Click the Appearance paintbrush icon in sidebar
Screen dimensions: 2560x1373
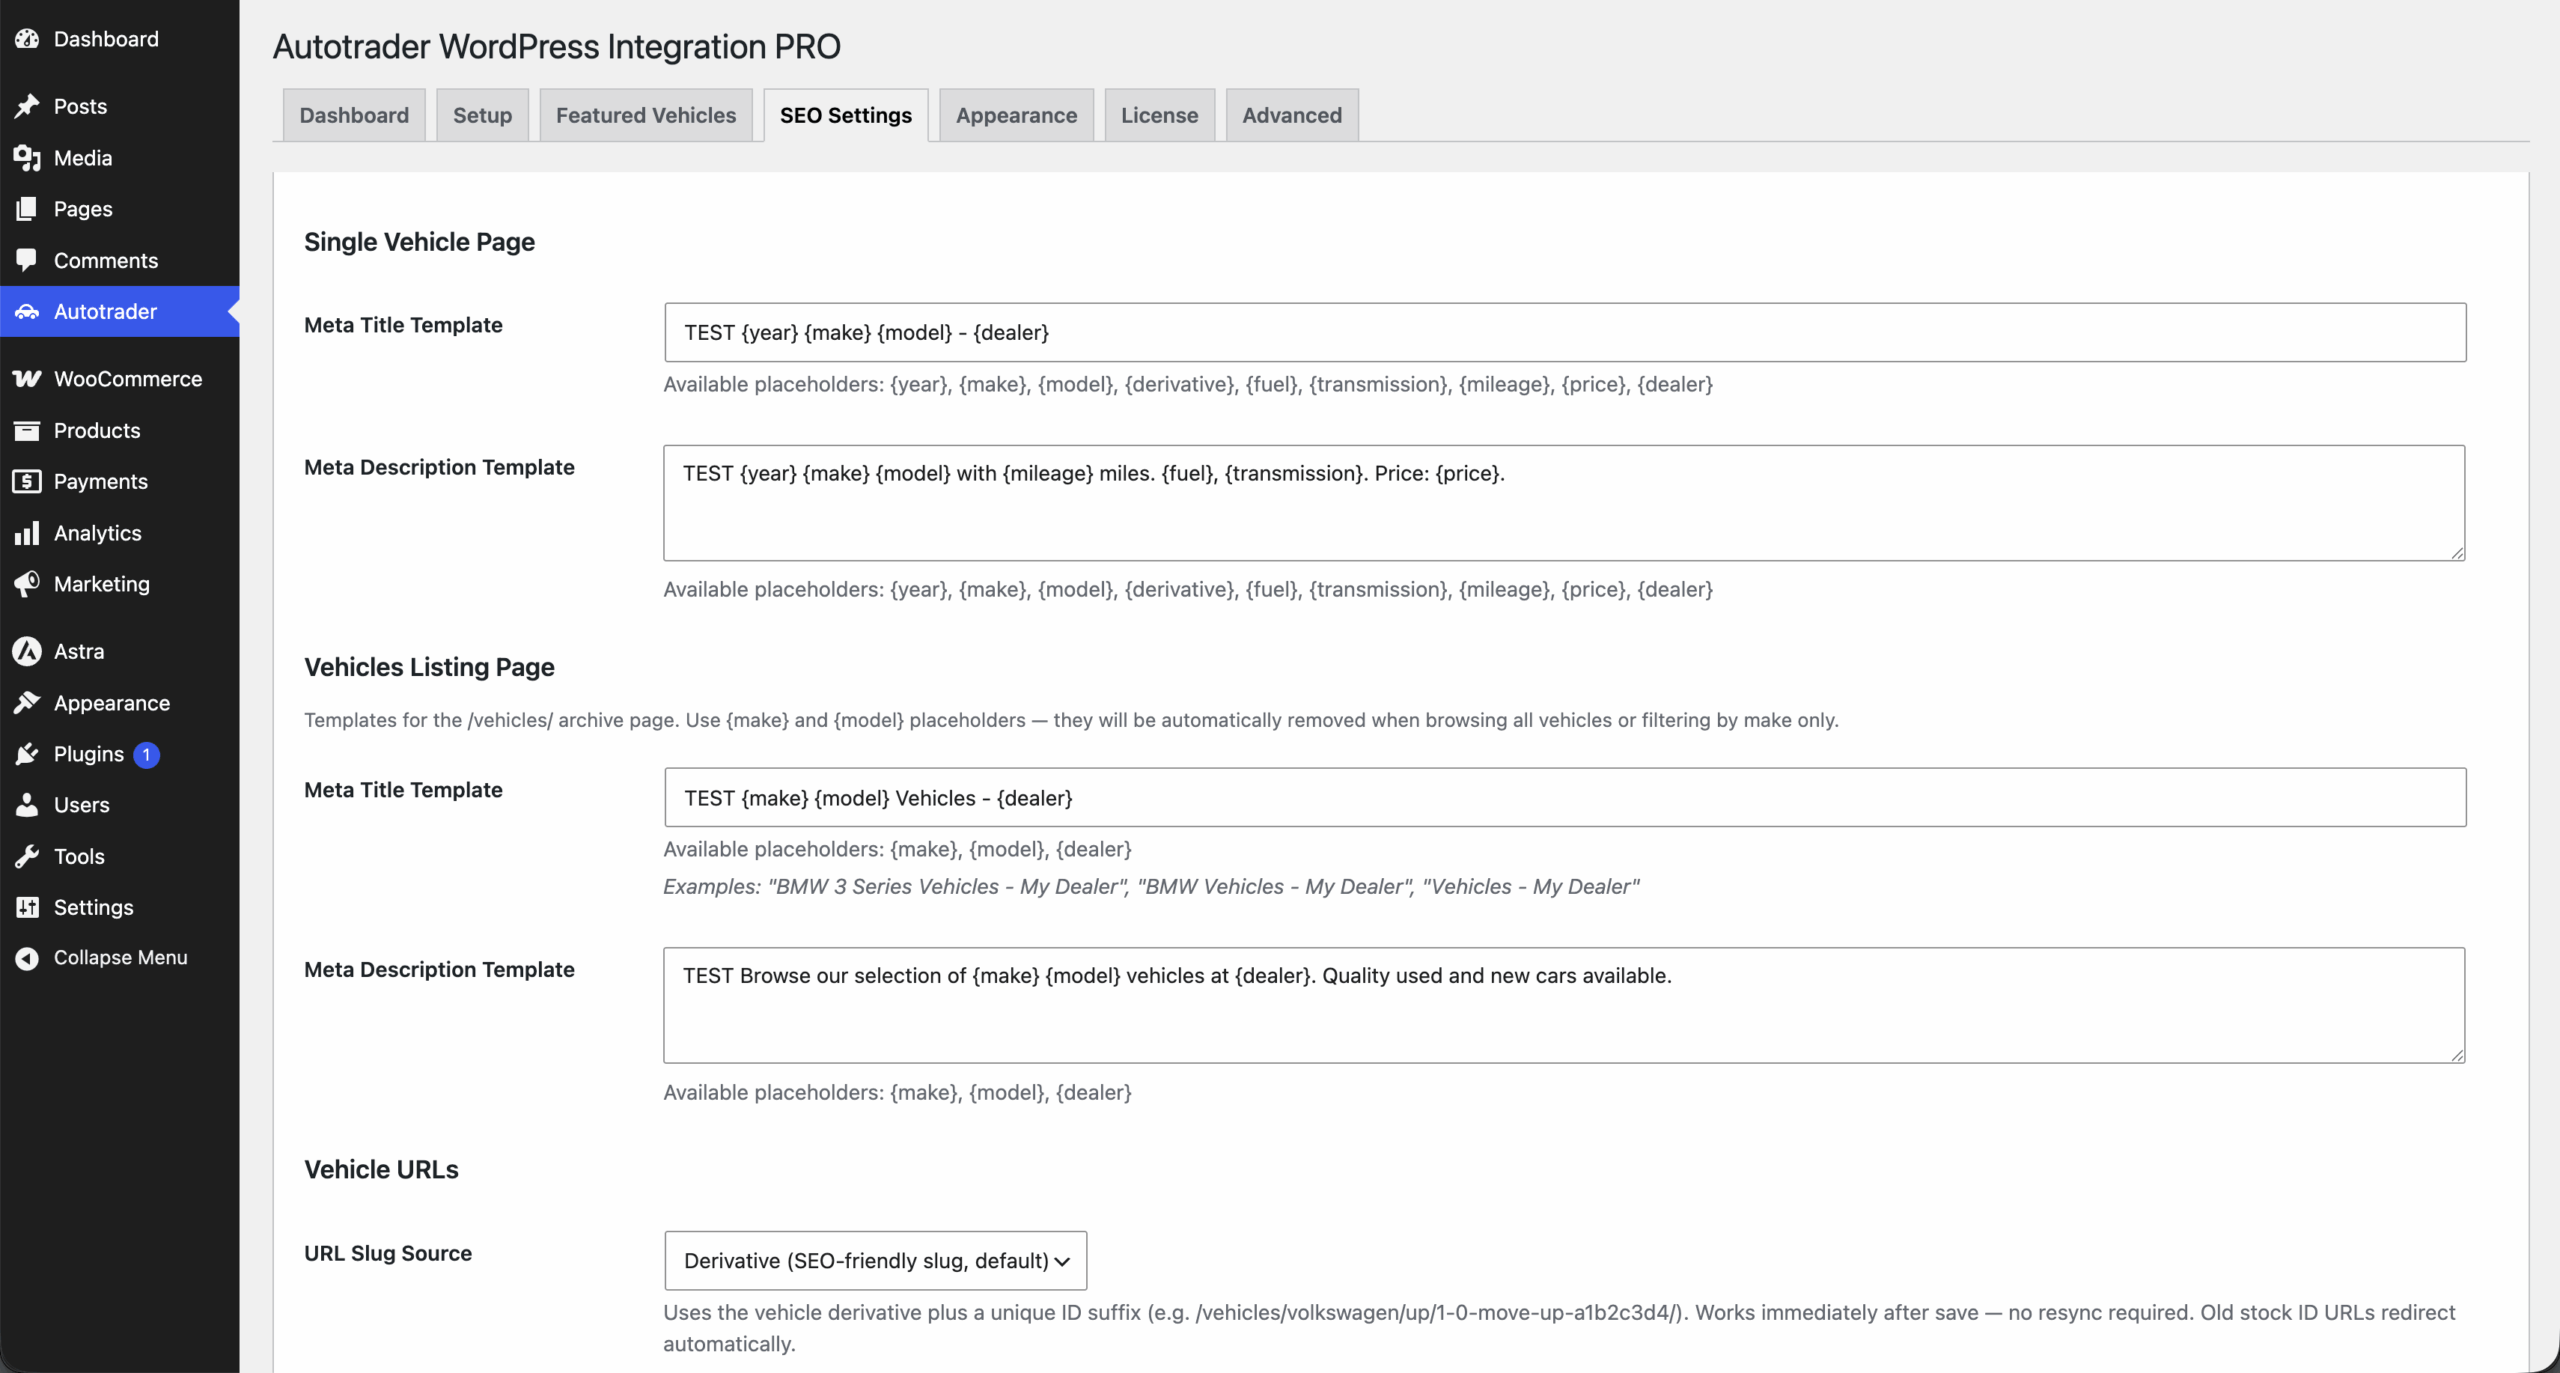click(x=27, y=703)
